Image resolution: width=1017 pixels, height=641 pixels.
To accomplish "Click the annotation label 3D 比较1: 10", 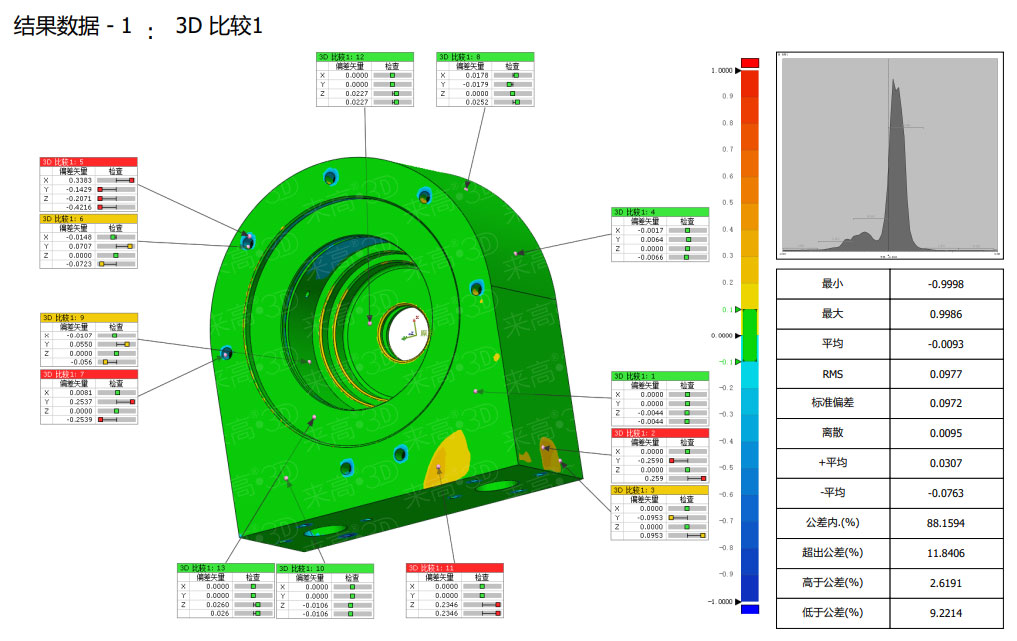I will coord(324,568).
